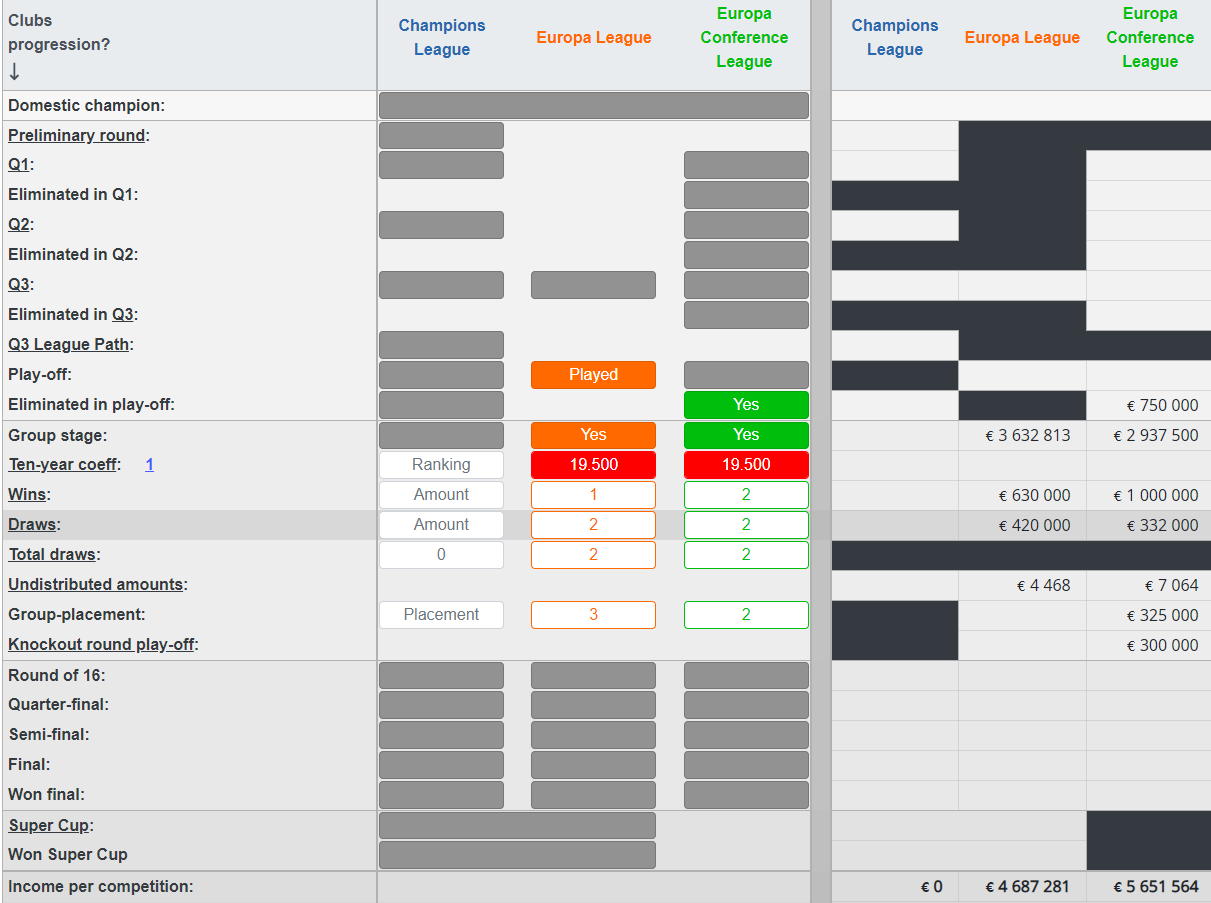Viewport: 1211px width, 903px height.
Task: Open the Knockout round play-off link
Action: pyautogui.click(x=101, y=645)
